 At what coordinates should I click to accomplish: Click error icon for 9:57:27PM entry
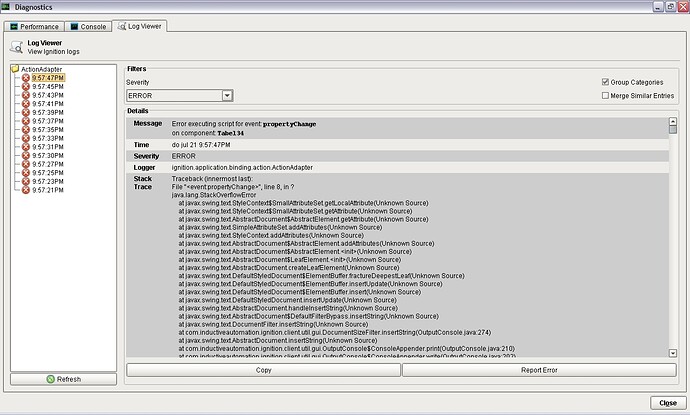(26, 164)
